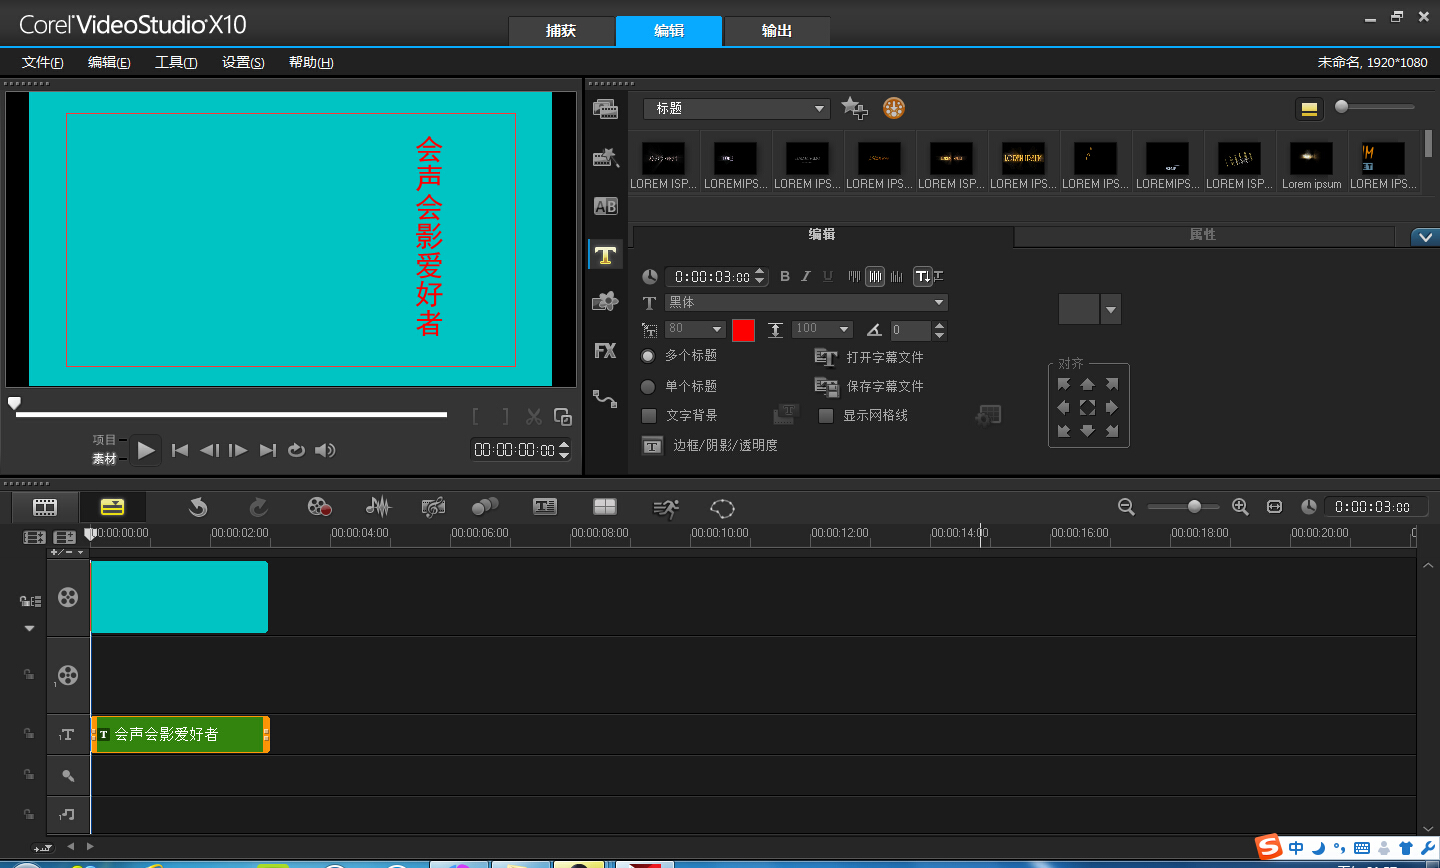Toggle vertical text orientation button
The width and height of the screenshot is (1440, 868).
pos(923,276)
